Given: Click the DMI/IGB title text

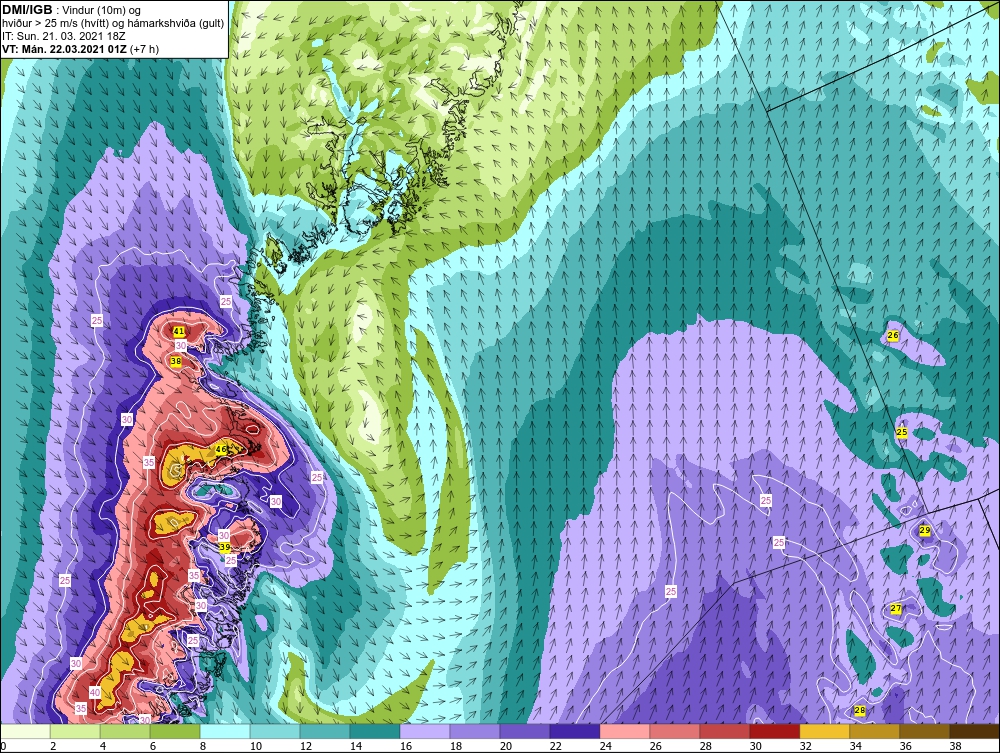Looking at the screenshot, I should (27, 10).
